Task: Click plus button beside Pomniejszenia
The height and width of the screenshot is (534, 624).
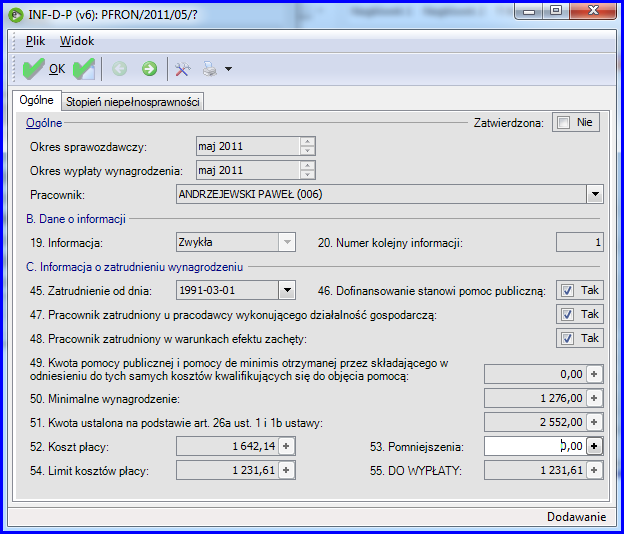Action: click(594, 446)
